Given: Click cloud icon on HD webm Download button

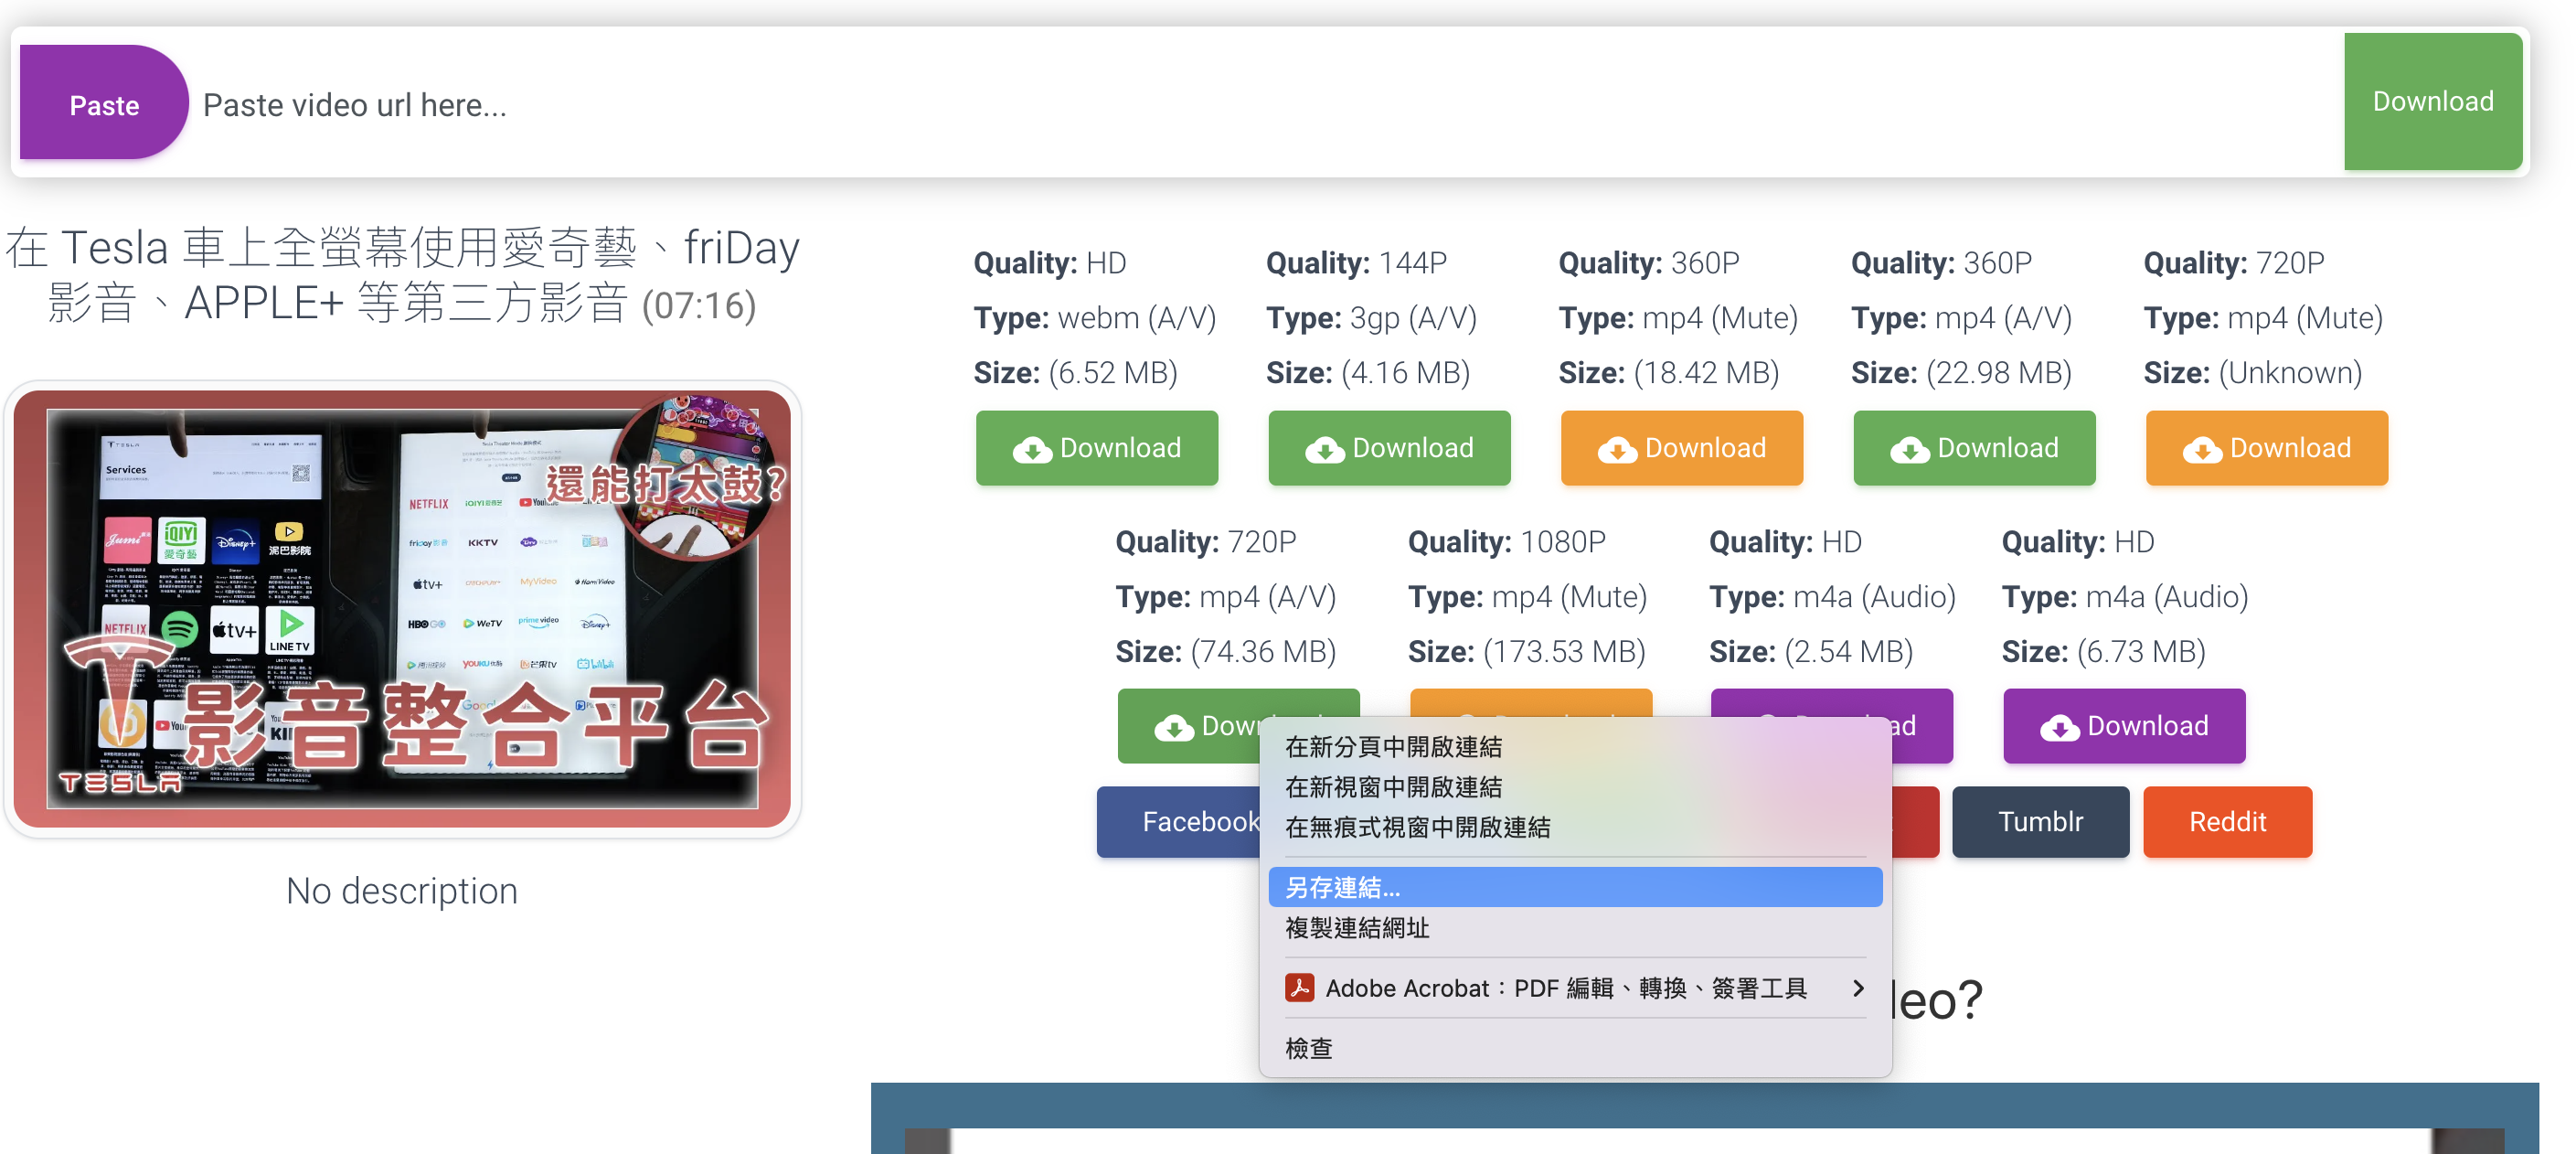Looking at the screenshot, I should click(1032, 450).
